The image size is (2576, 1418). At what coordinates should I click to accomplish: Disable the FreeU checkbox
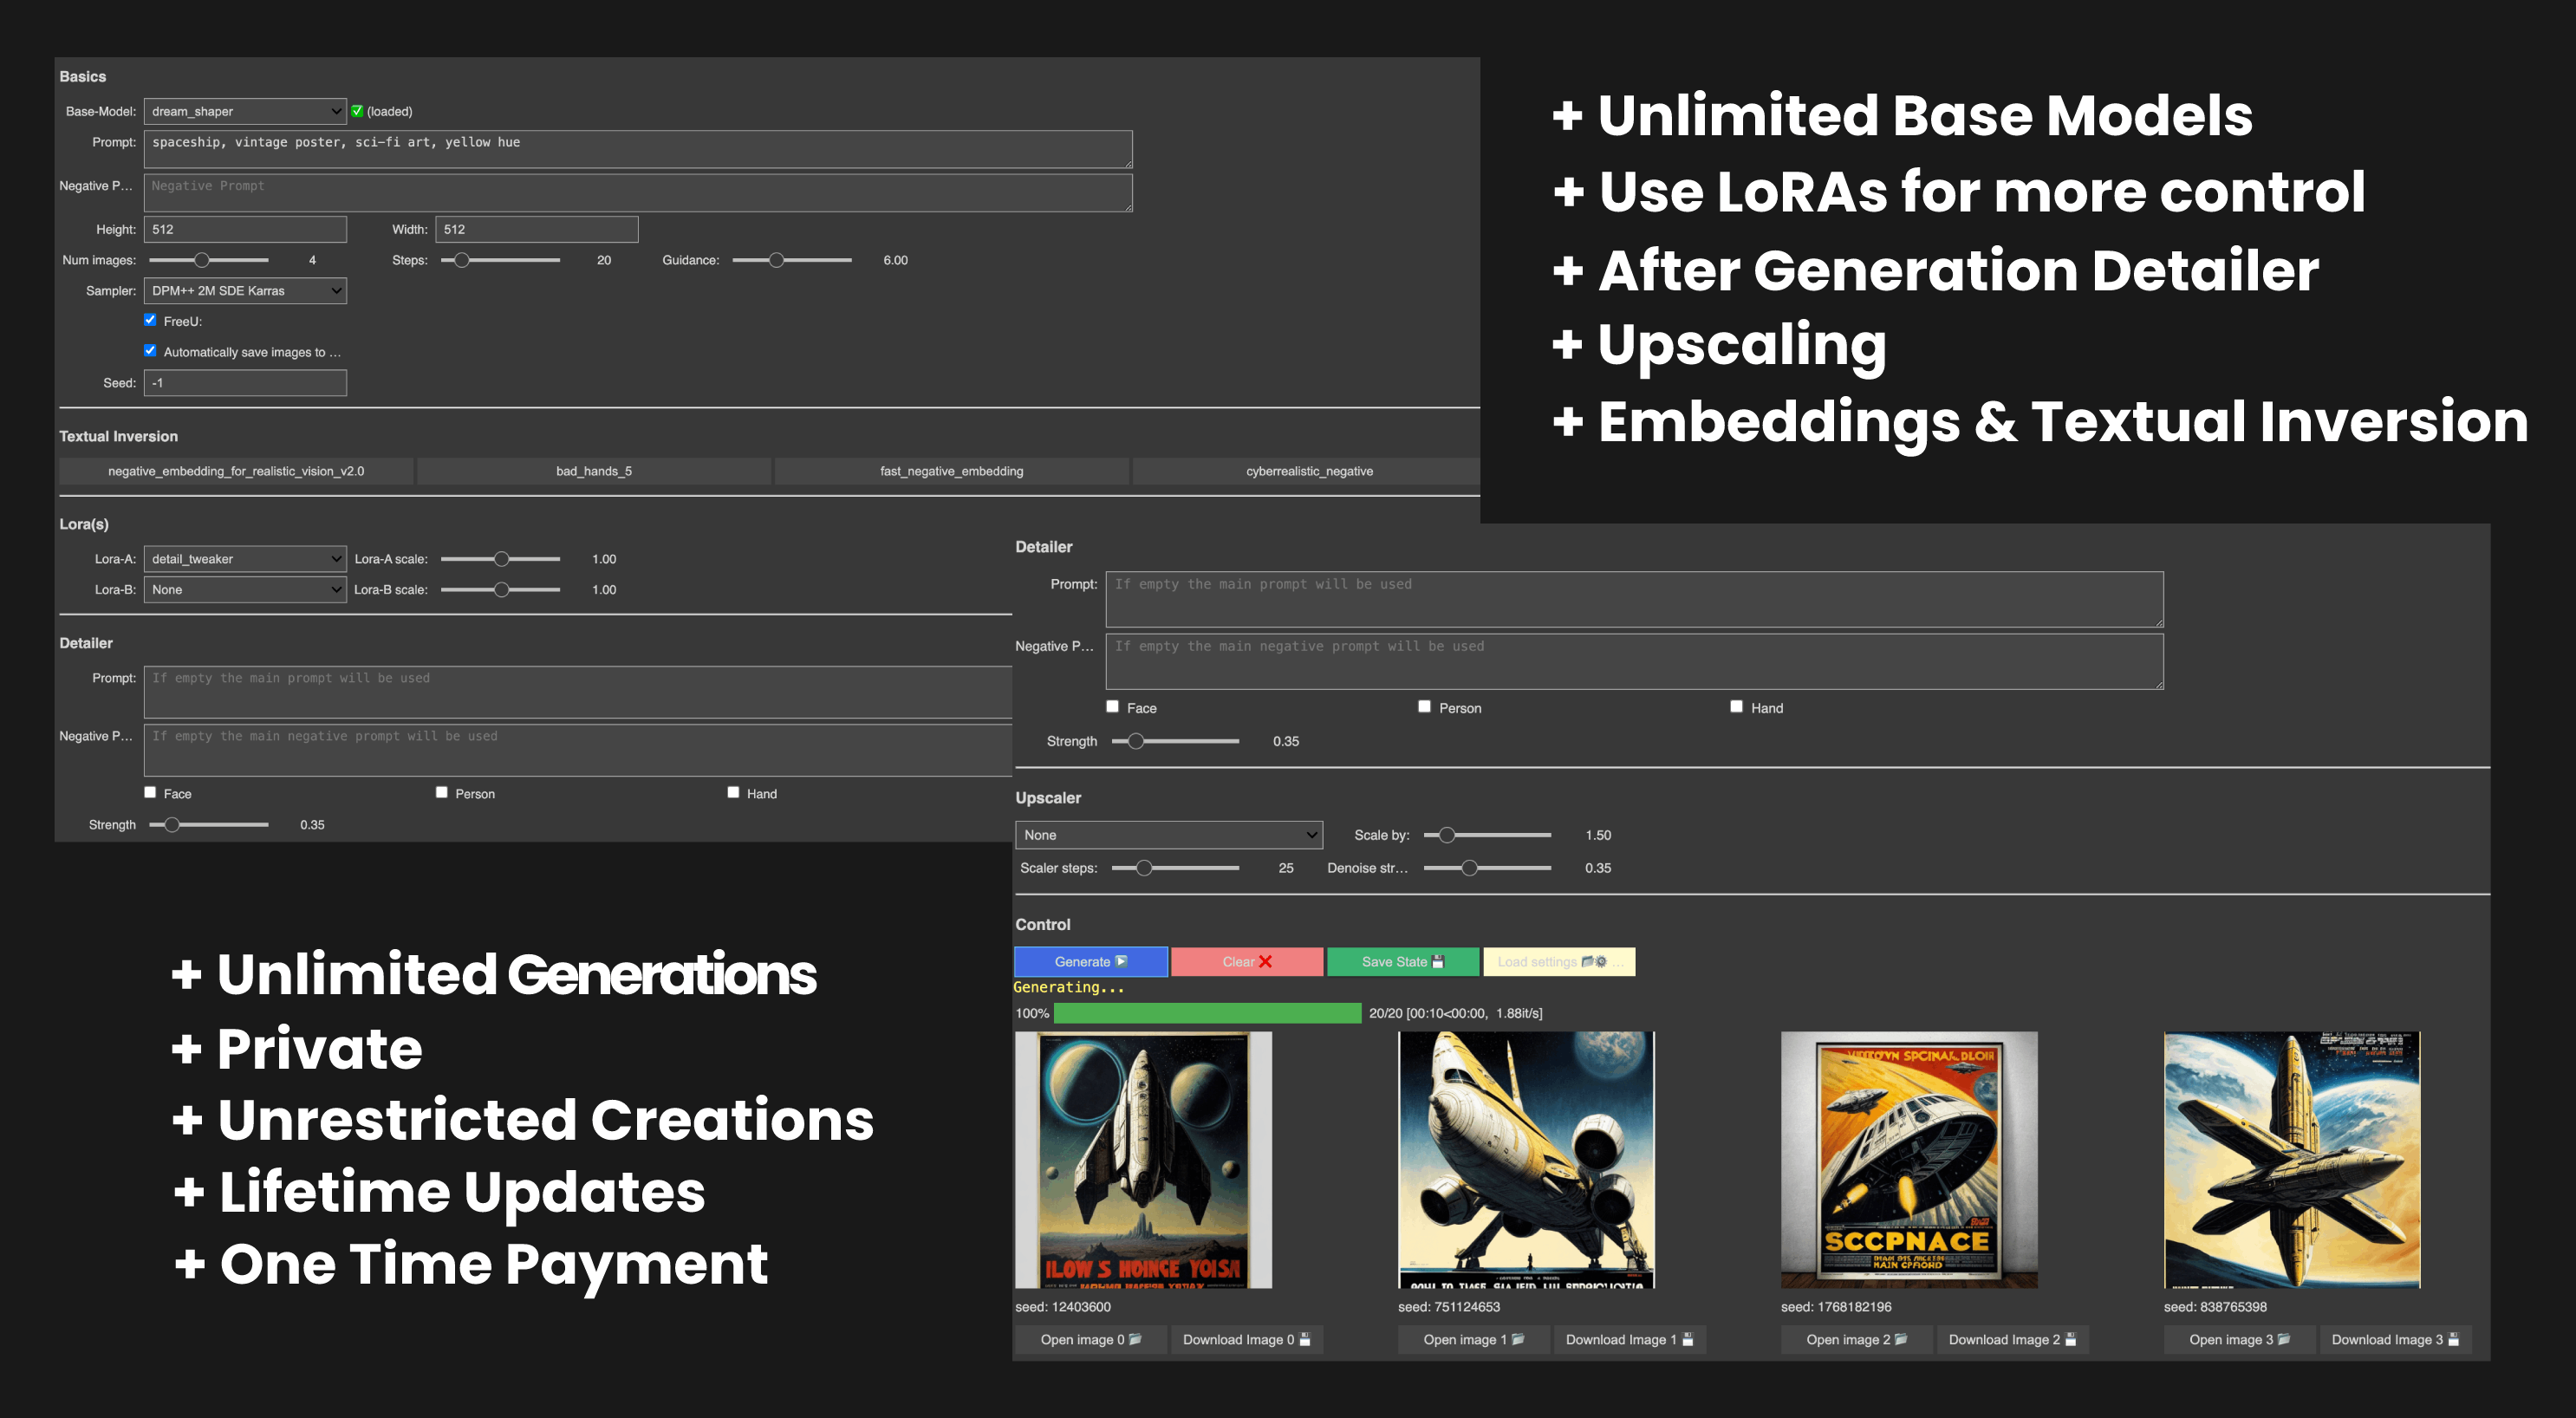[x=150, y=320]
